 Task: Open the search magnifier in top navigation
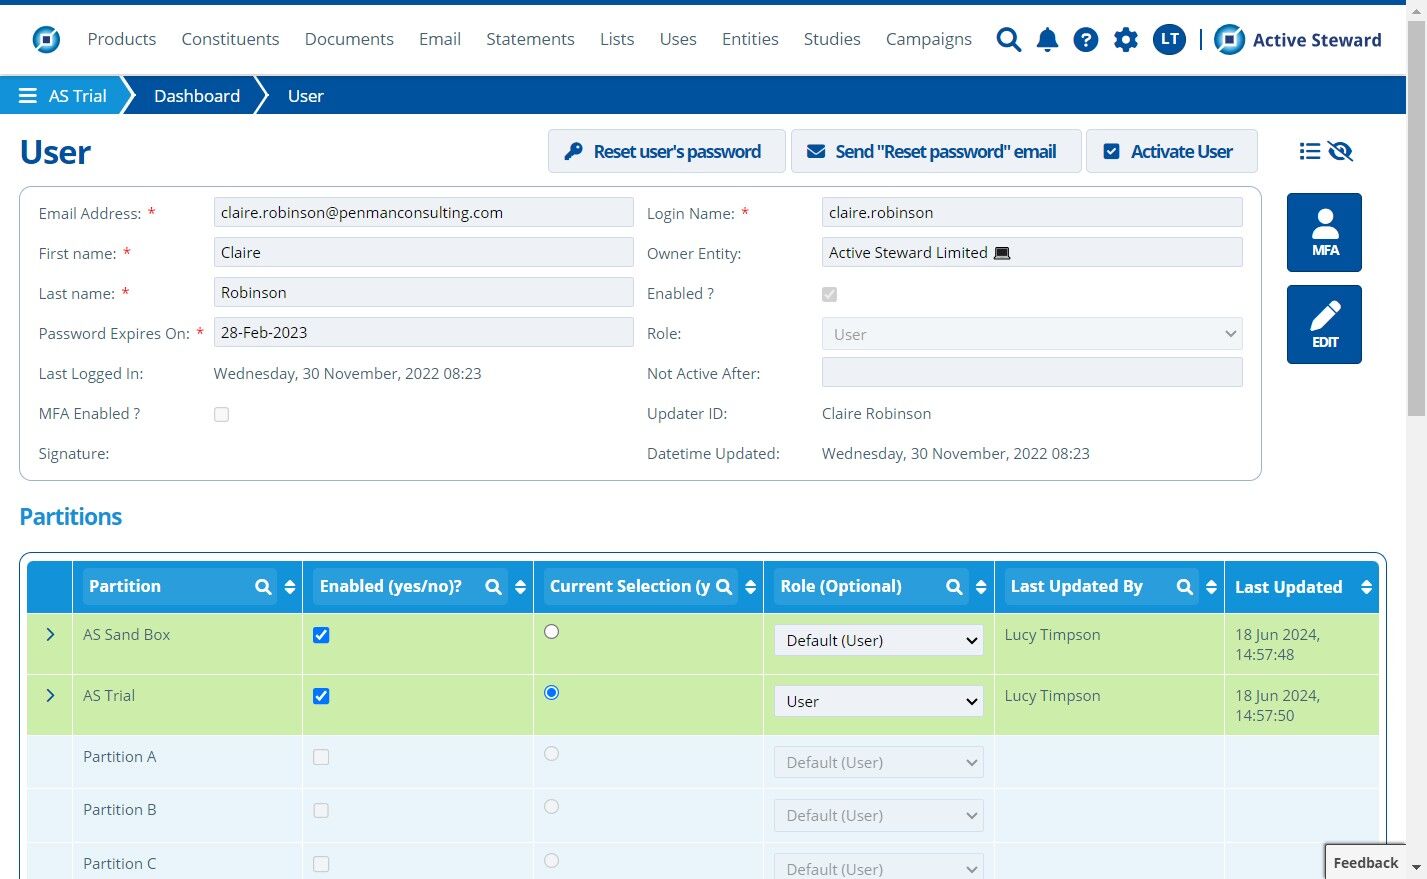[1008, 40]
